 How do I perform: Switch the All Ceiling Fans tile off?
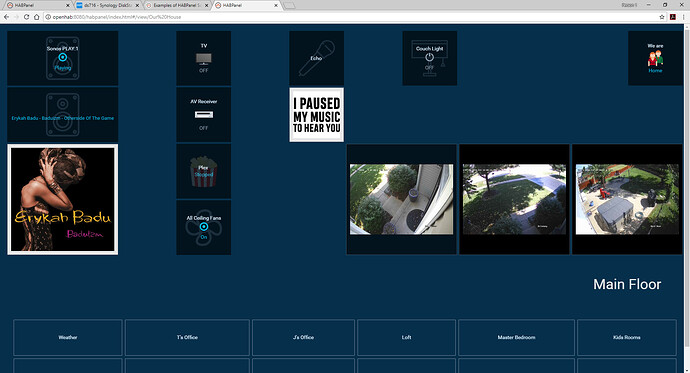[x=203, y=227]
